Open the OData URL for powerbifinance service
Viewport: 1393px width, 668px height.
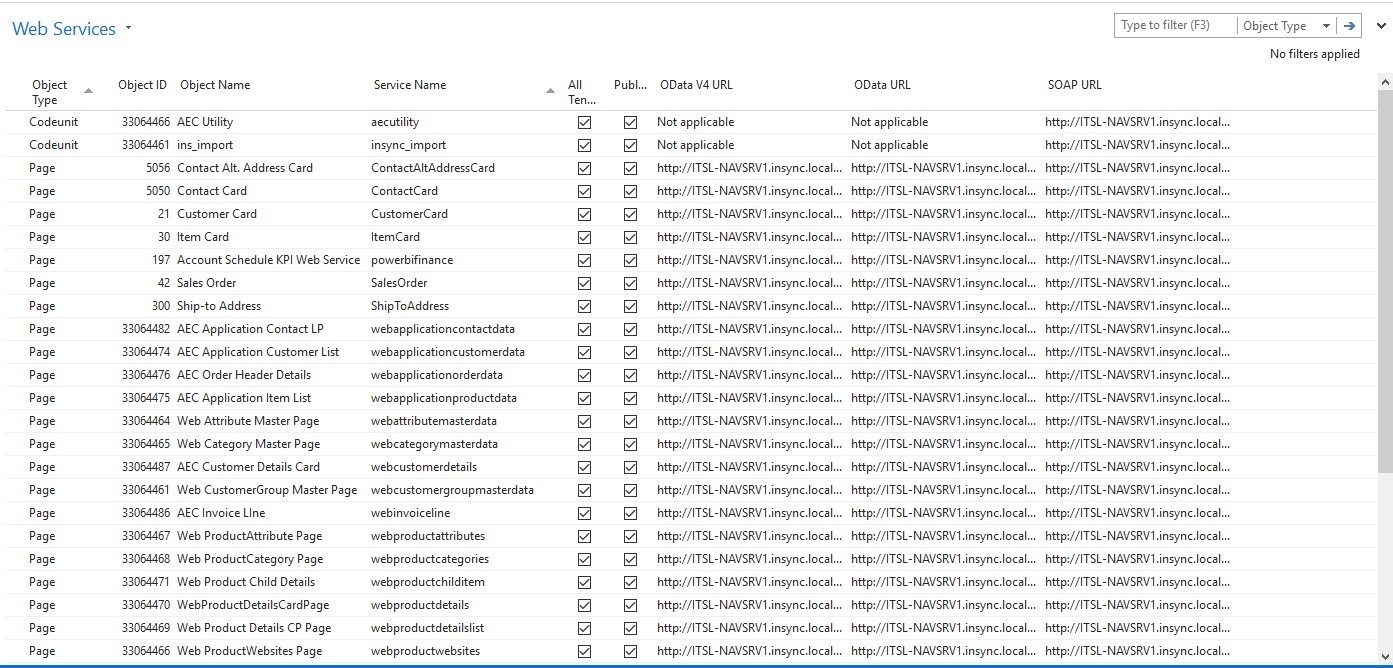coord(941,260)
